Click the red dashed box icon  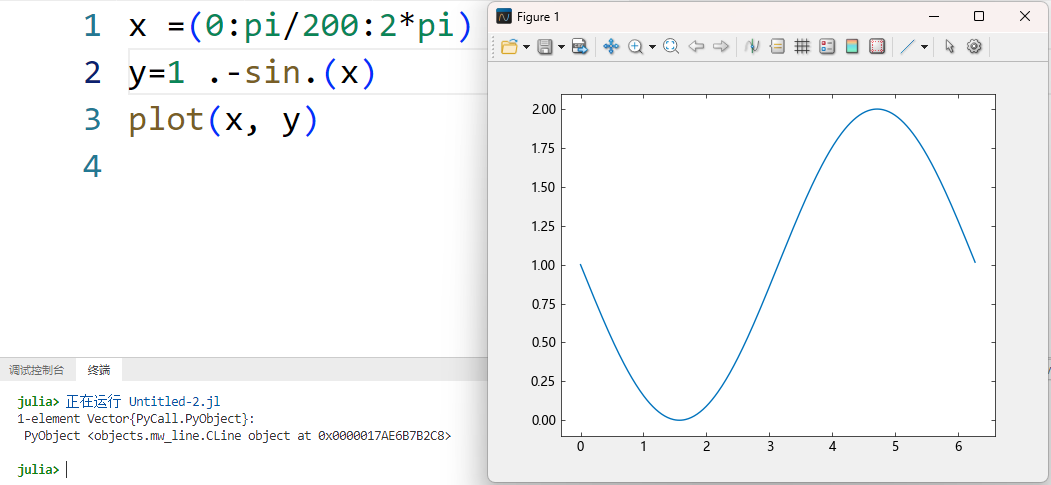877,46
